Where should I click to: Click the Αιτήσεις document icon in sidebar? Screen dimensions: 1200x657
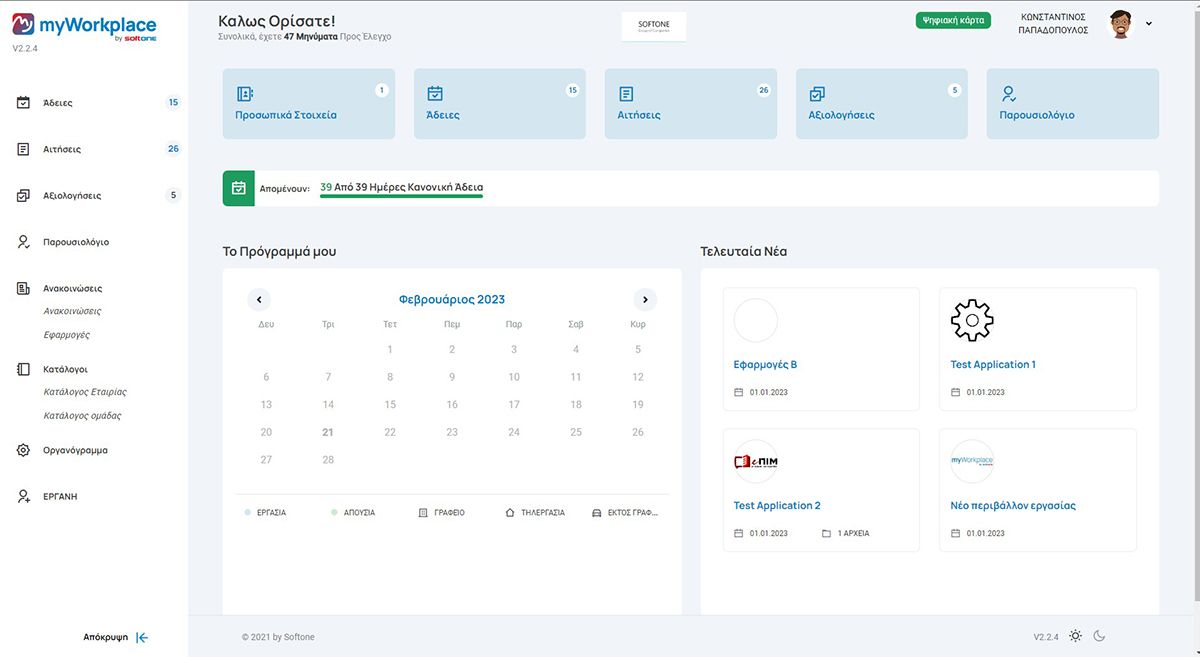(23, 149)
